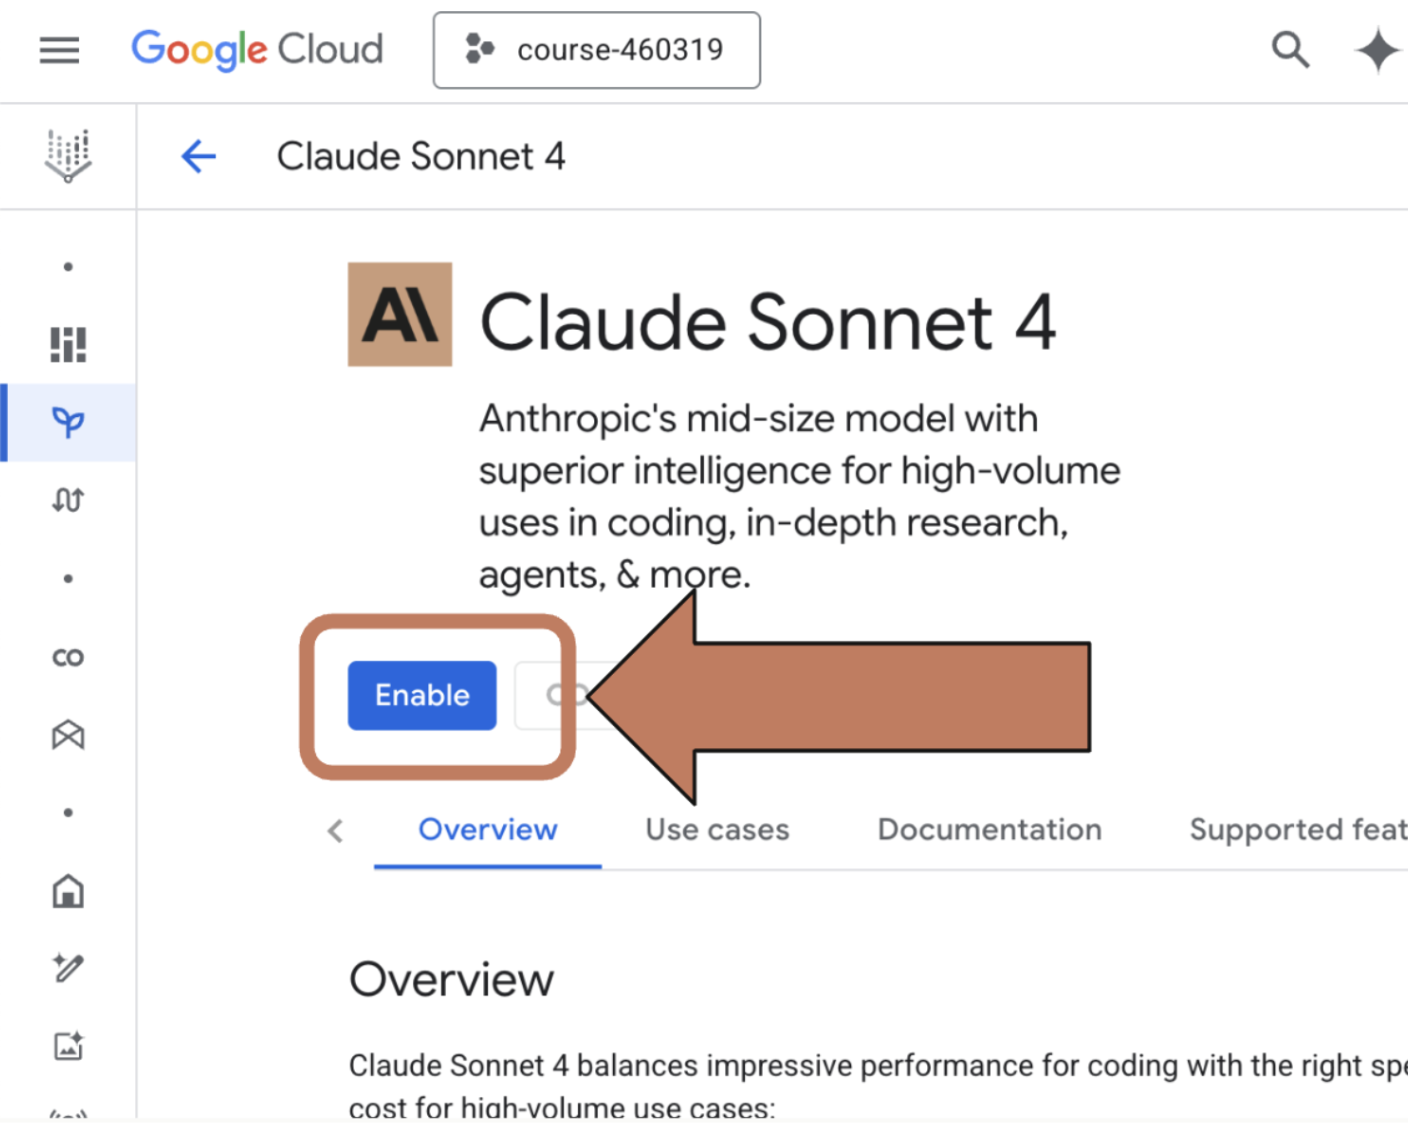Click the 'Overview' section heading
1408x1124 pixels.
[x=451, y=979]
